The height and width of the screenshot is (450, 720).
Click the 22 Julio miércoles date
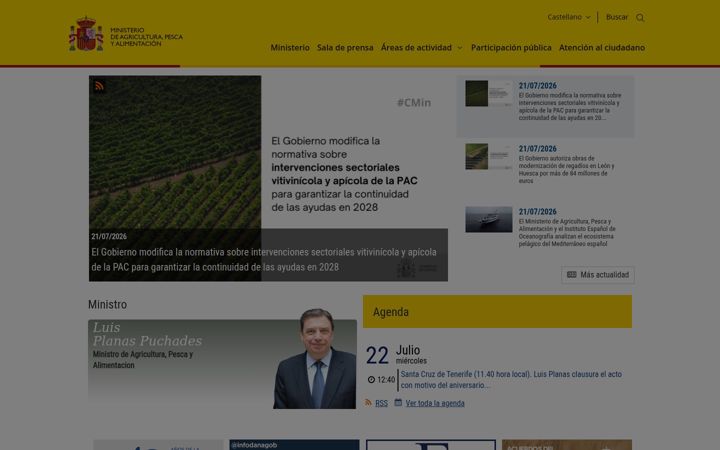[x=396, y=355]
